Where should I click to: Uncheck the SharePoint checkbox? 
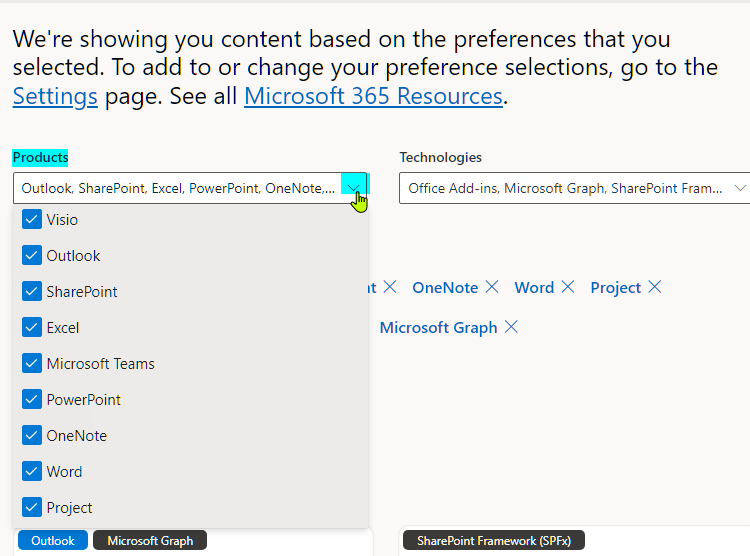coord(32,291)
